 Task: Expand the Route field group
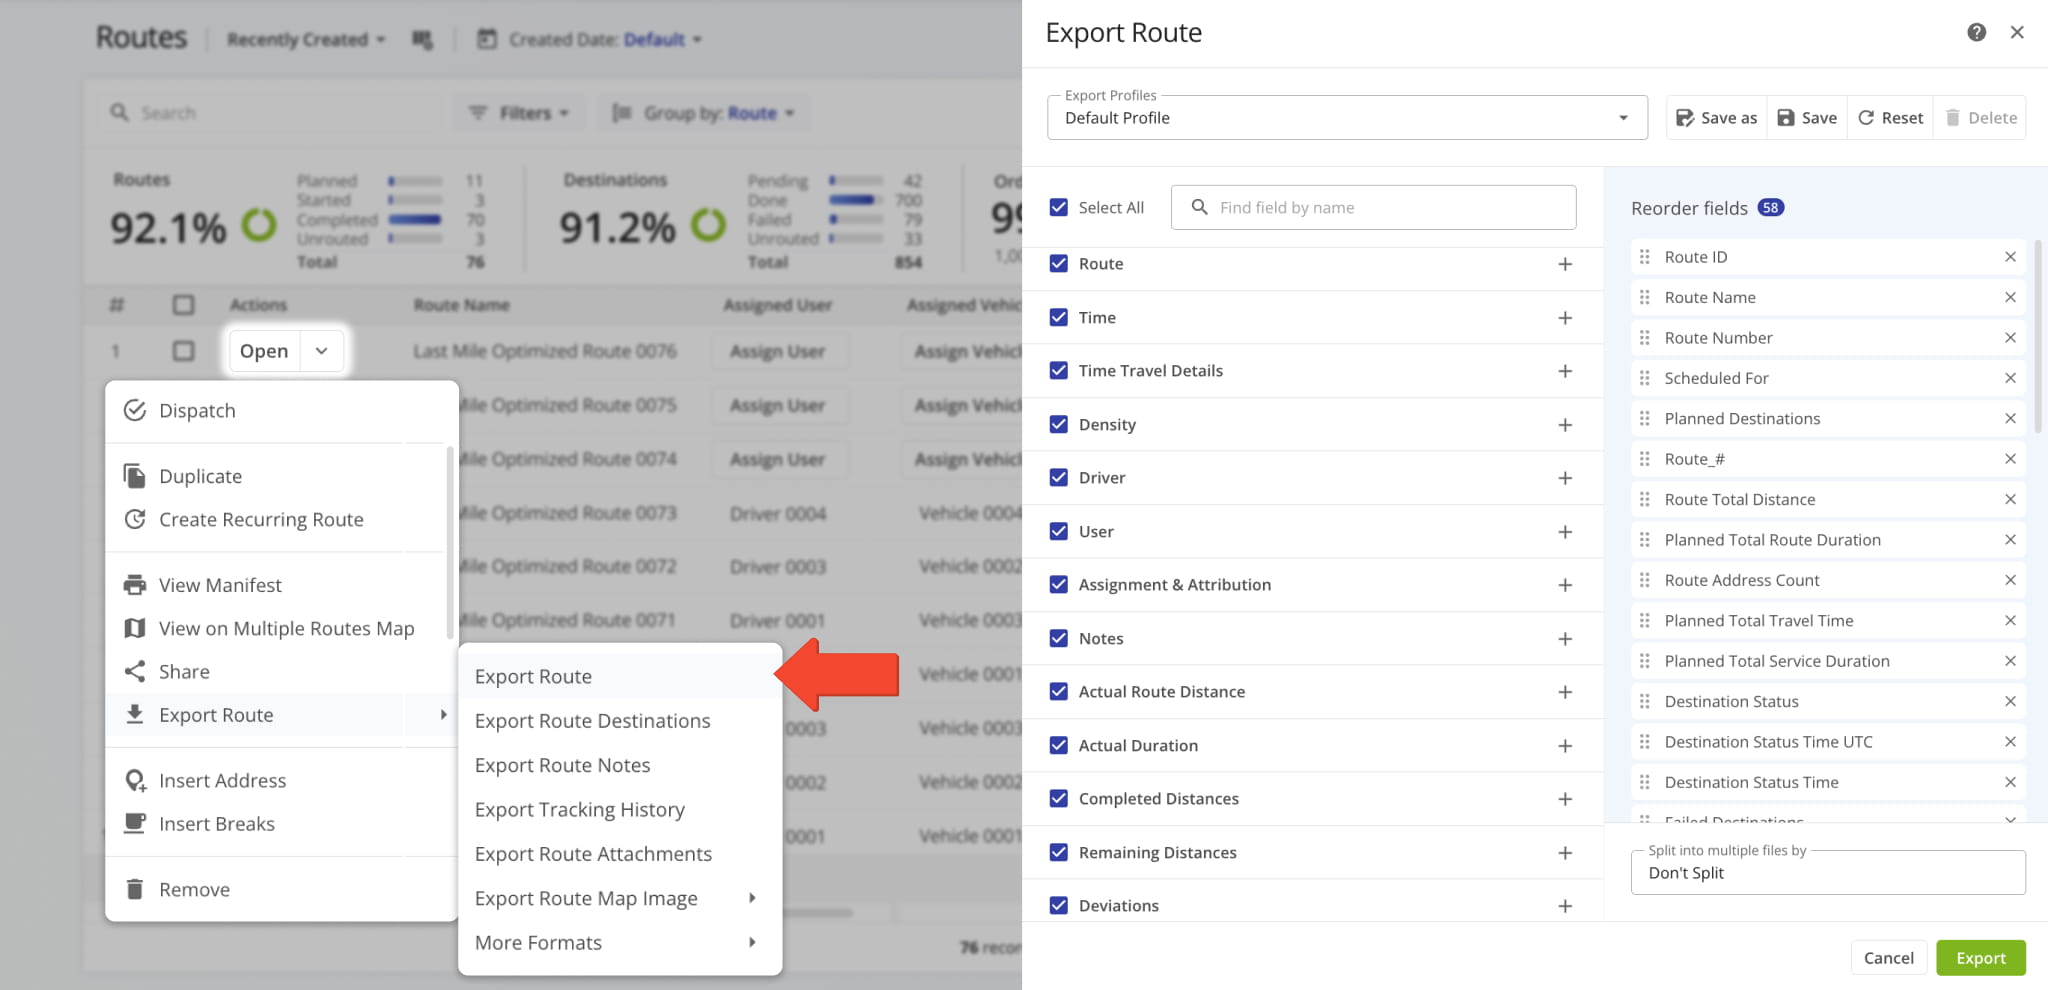tap(1565, 264)
